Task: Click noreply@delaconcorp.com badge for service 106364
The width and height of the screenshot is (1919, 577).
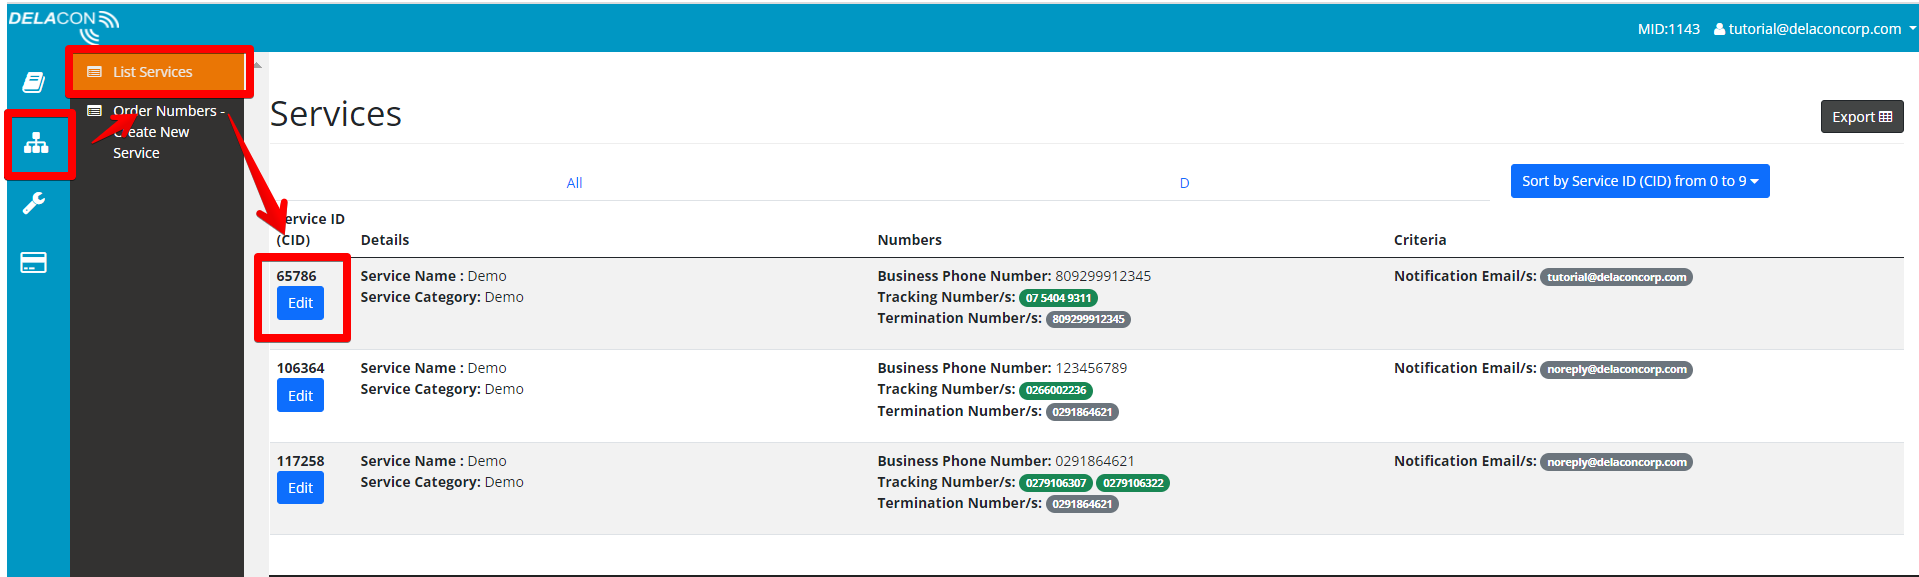Action: (x=1616, y=369)
